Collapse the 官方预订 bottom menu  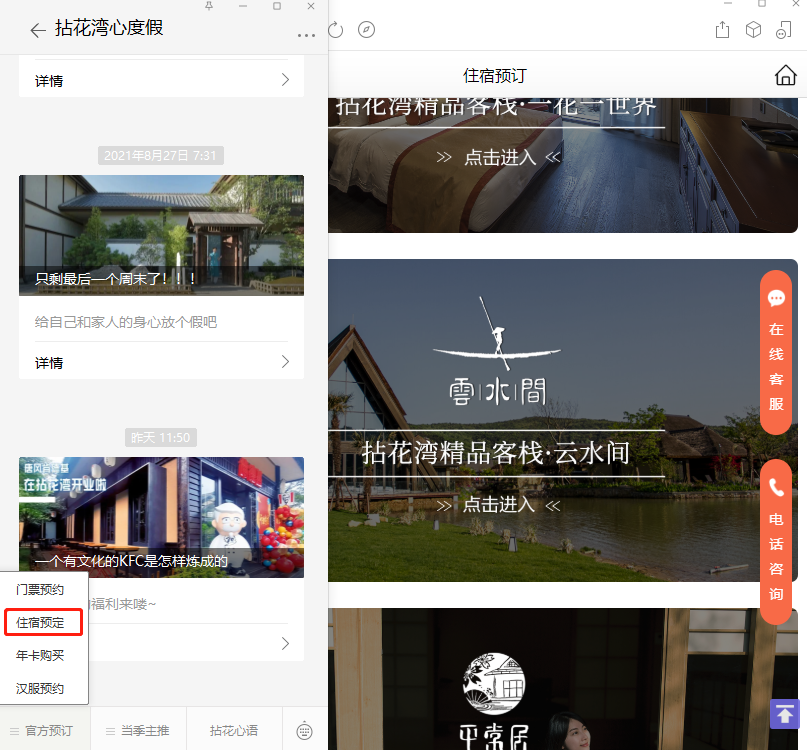tap(44, 731)
